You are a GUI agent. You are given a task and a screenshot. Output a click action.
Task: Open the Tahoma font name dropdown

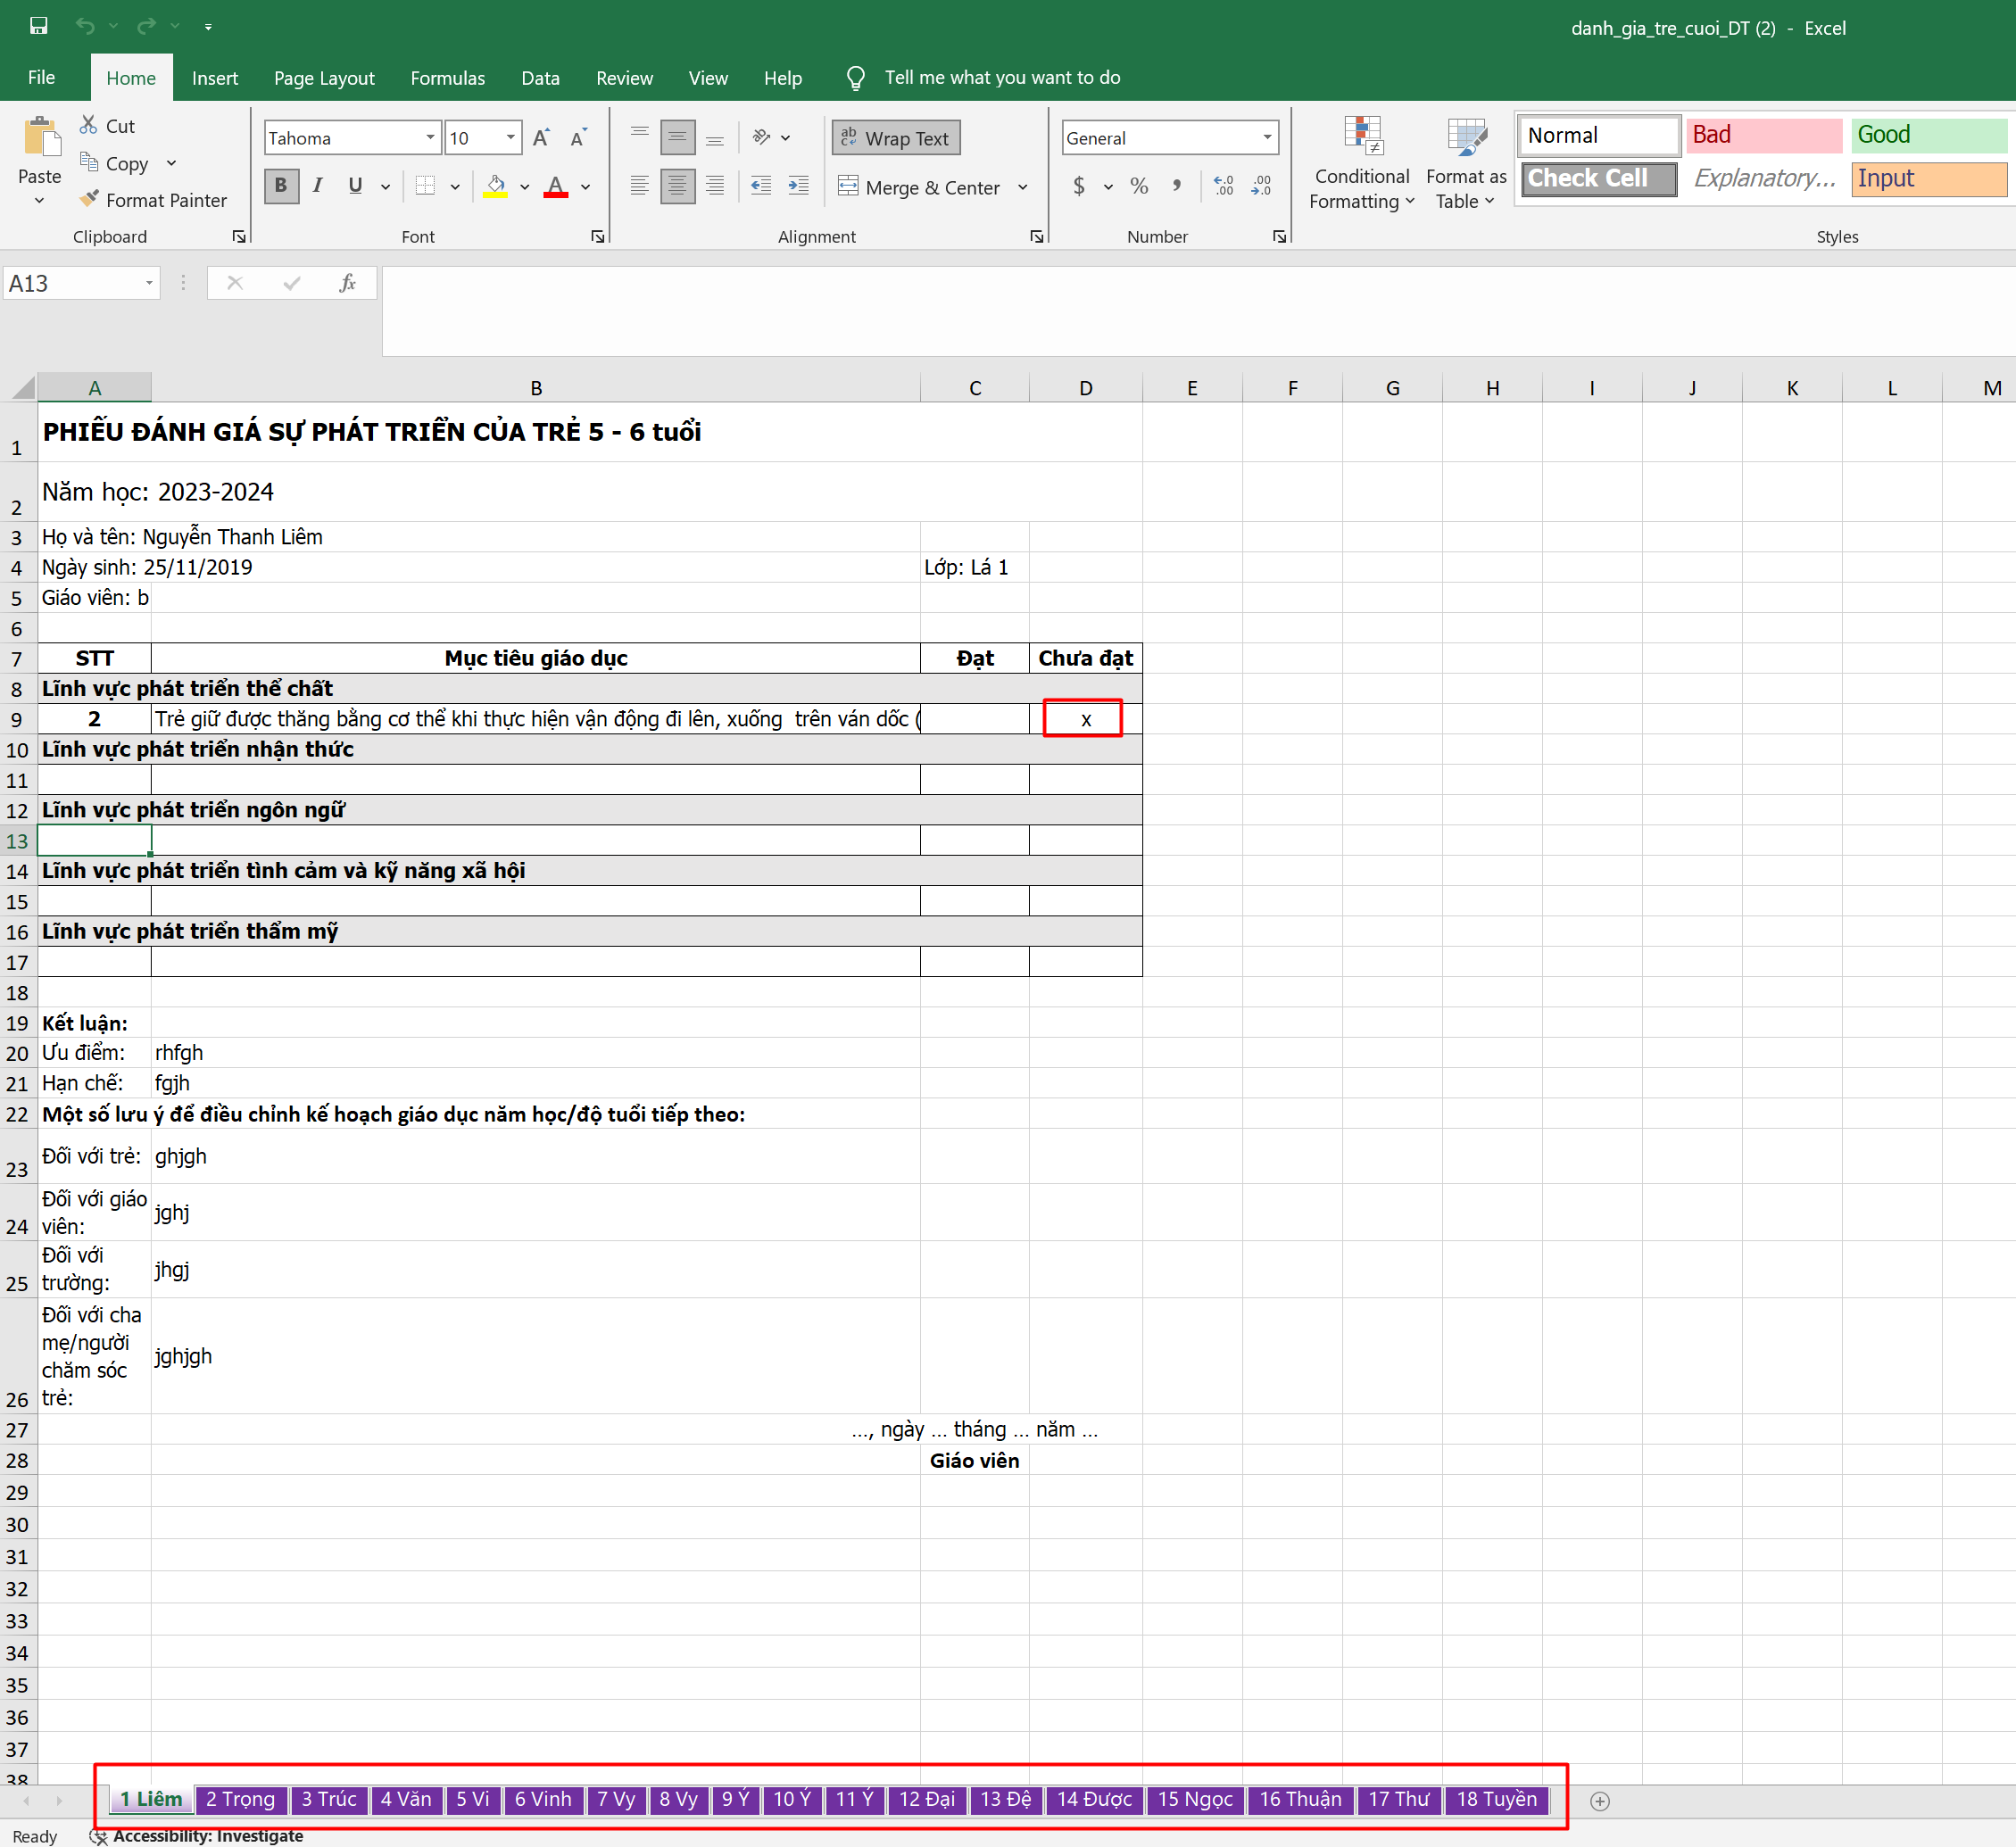tap(430, 138)
